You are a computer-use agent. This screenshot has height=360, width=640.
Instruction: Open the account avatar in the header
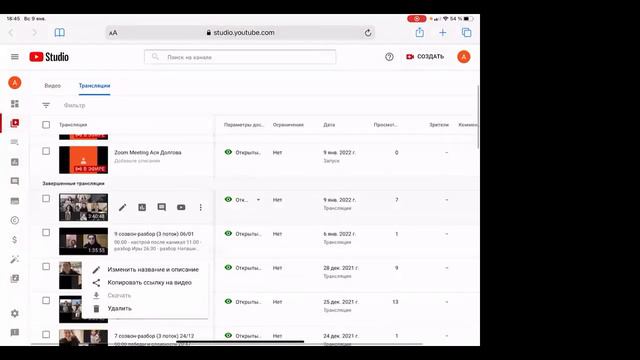(464, 57)
